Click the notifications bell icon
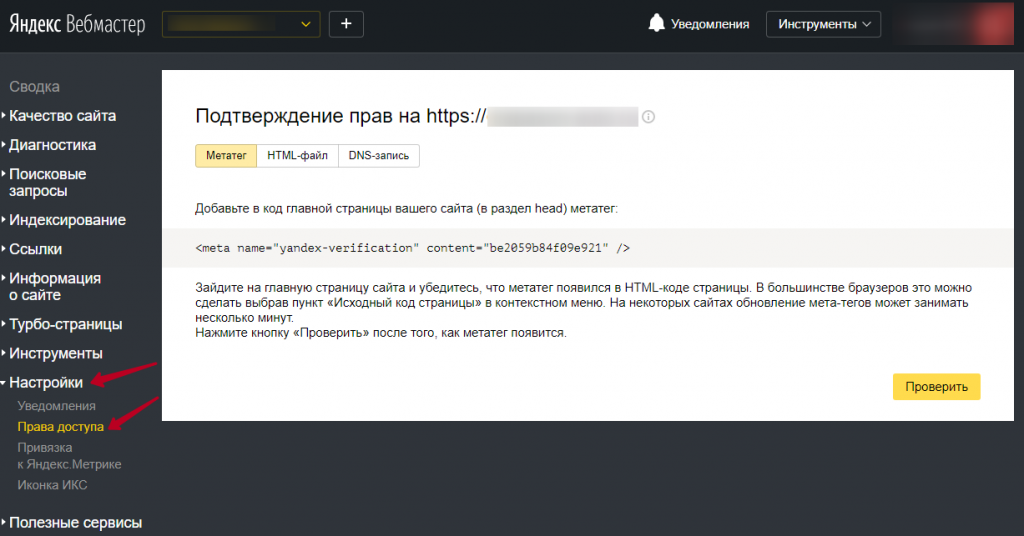The image size is (1024, 536). [656, 24]
